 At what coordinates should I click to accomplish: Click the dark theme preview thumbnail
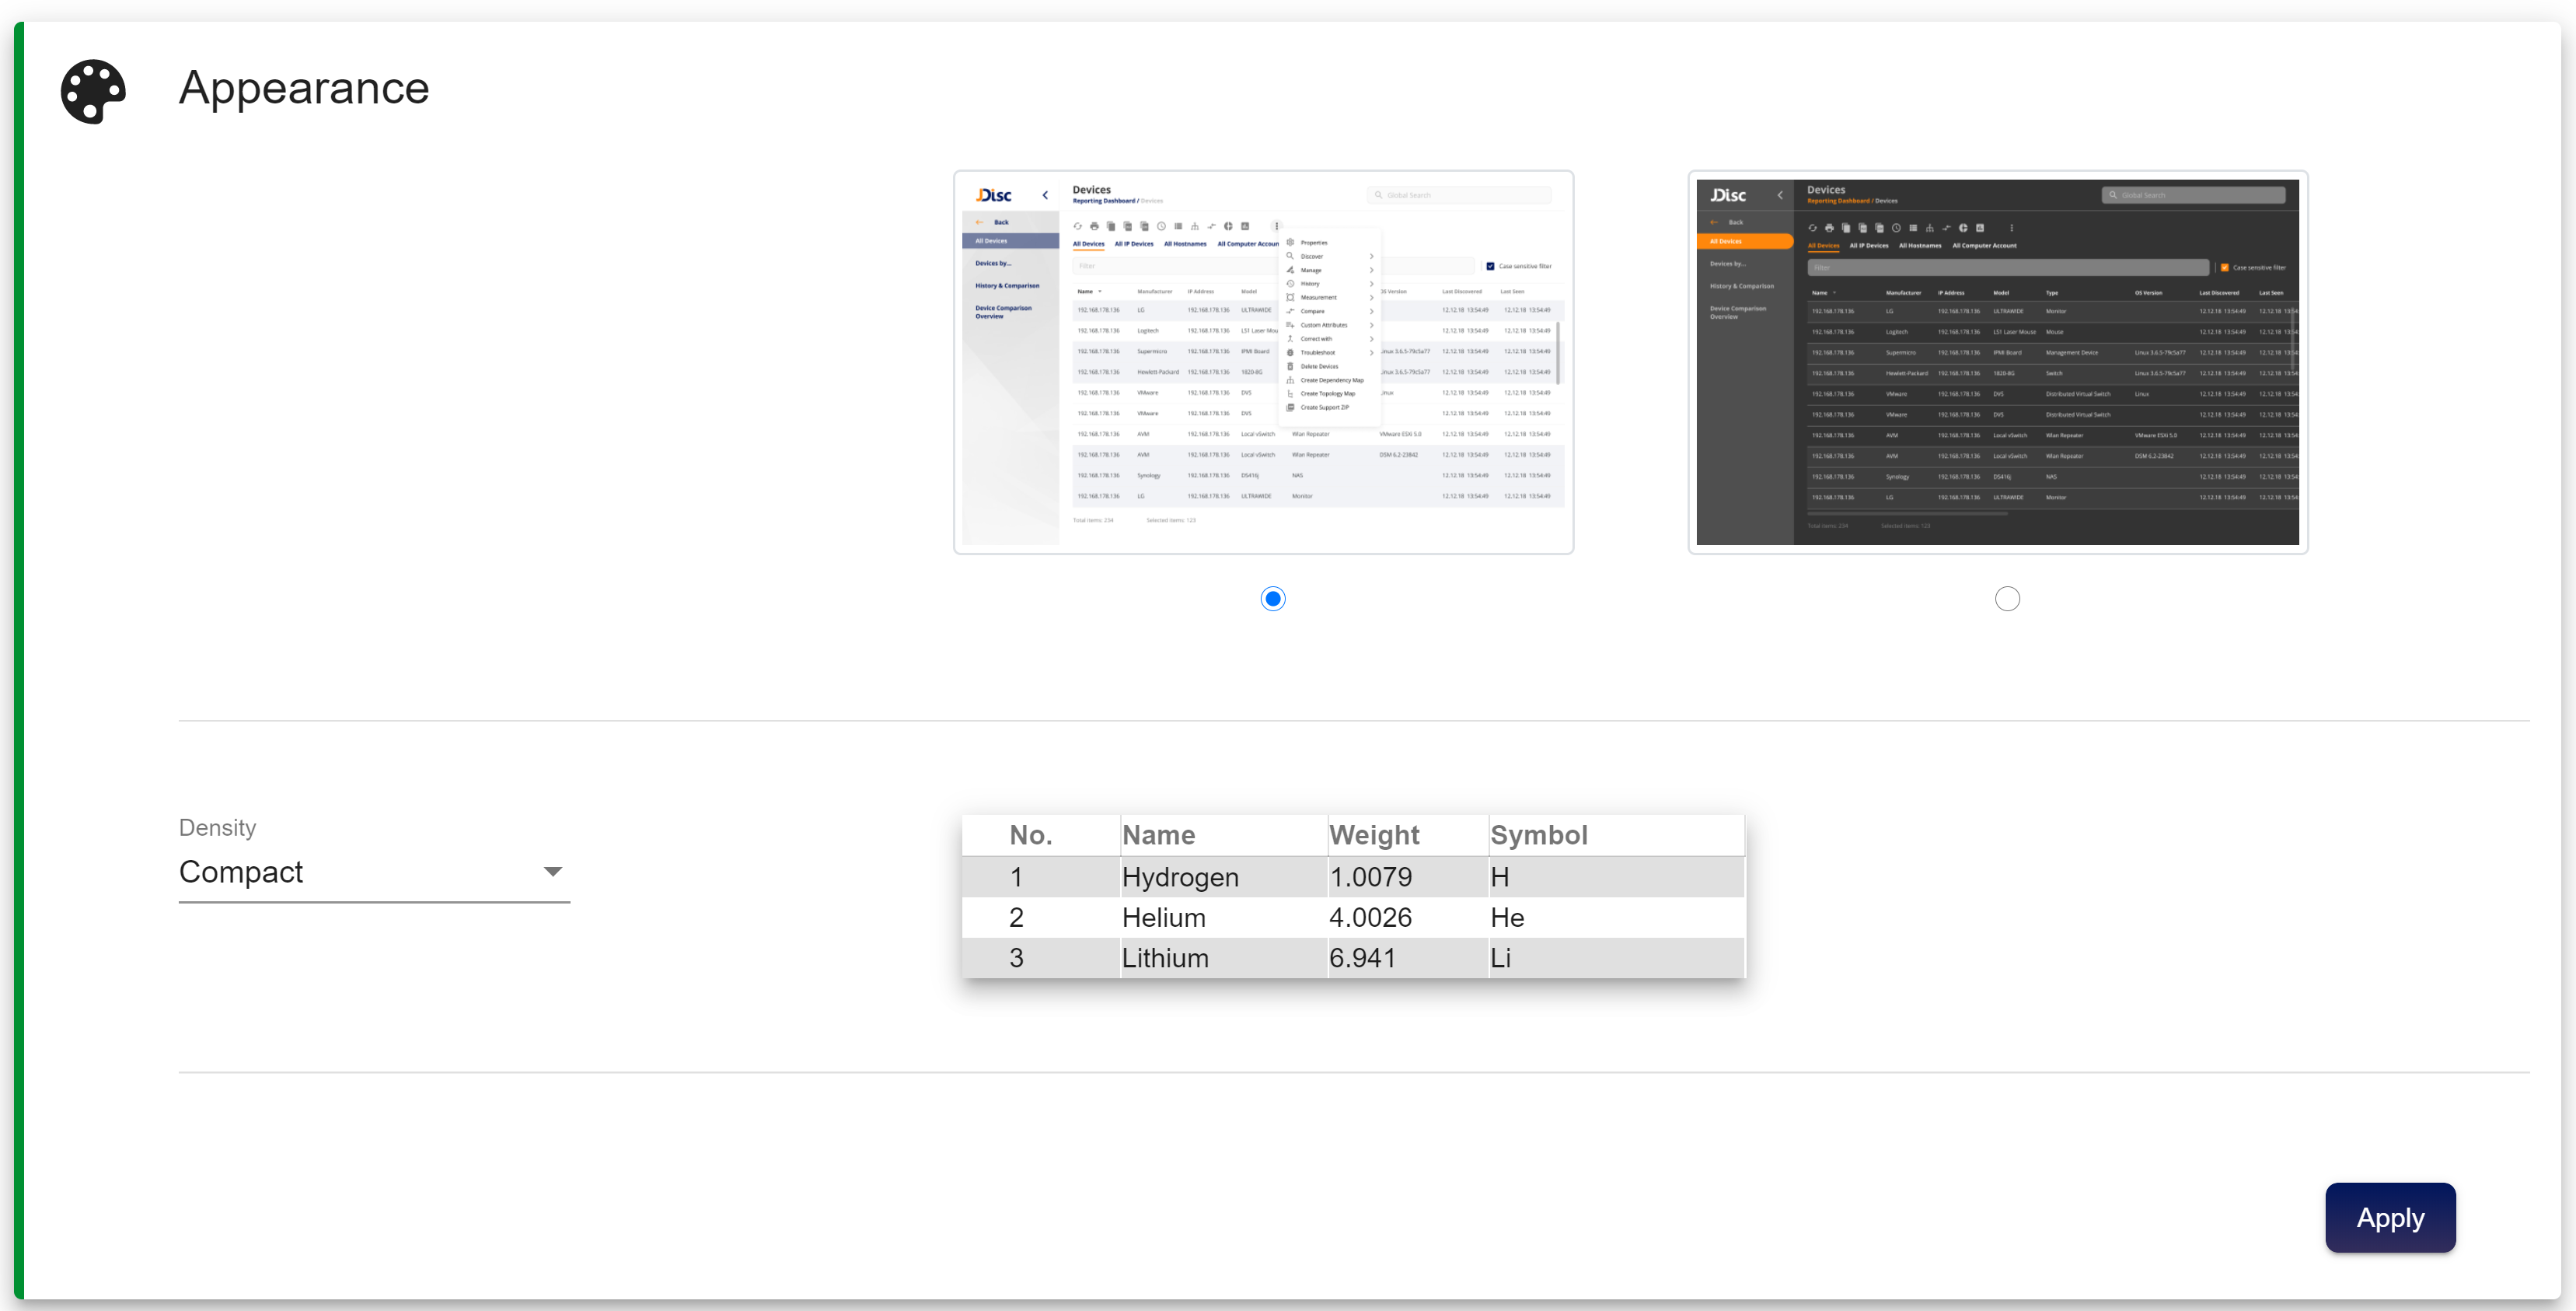click(x=1997, y=362)
